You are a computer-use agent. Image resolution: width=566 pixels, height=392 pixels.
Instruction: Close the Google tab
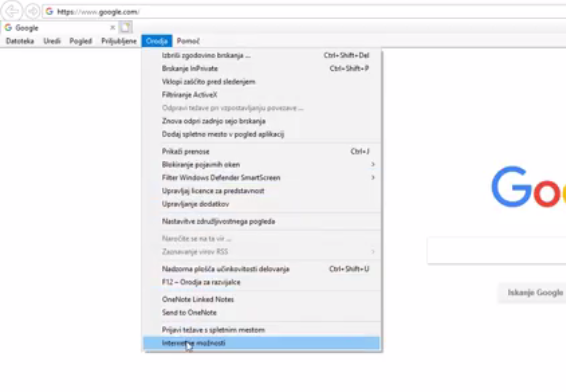pos(113,27)
